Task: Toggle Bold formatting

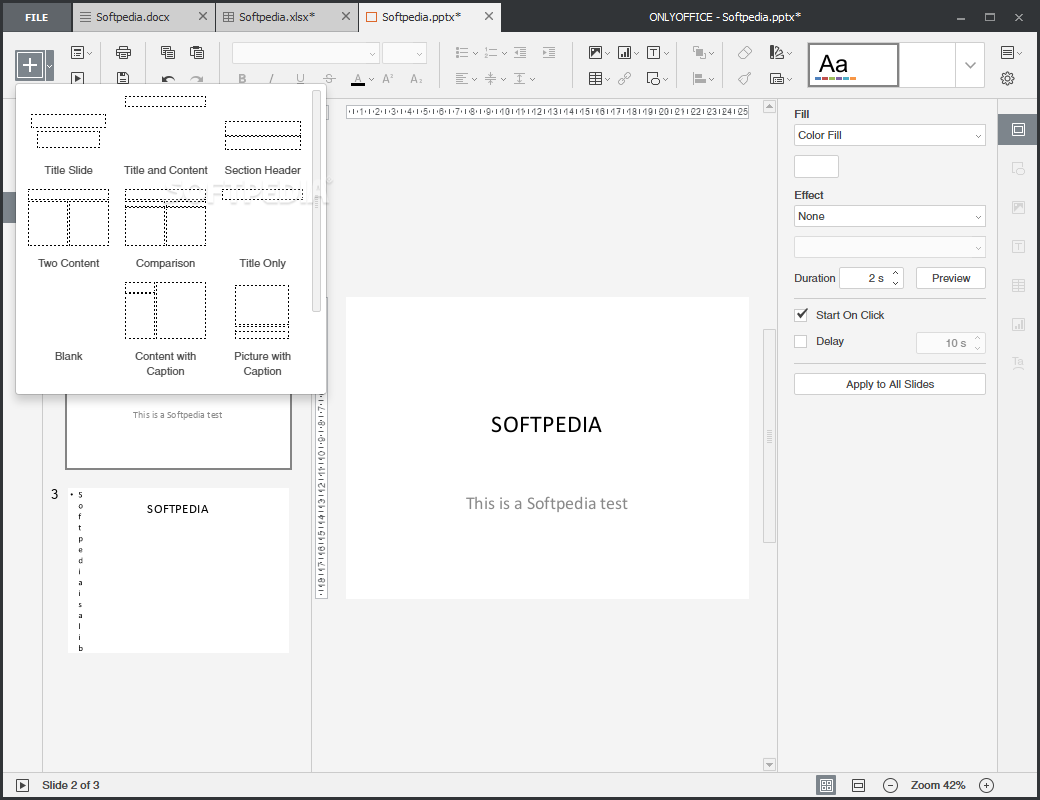Action: coord(242,79)
